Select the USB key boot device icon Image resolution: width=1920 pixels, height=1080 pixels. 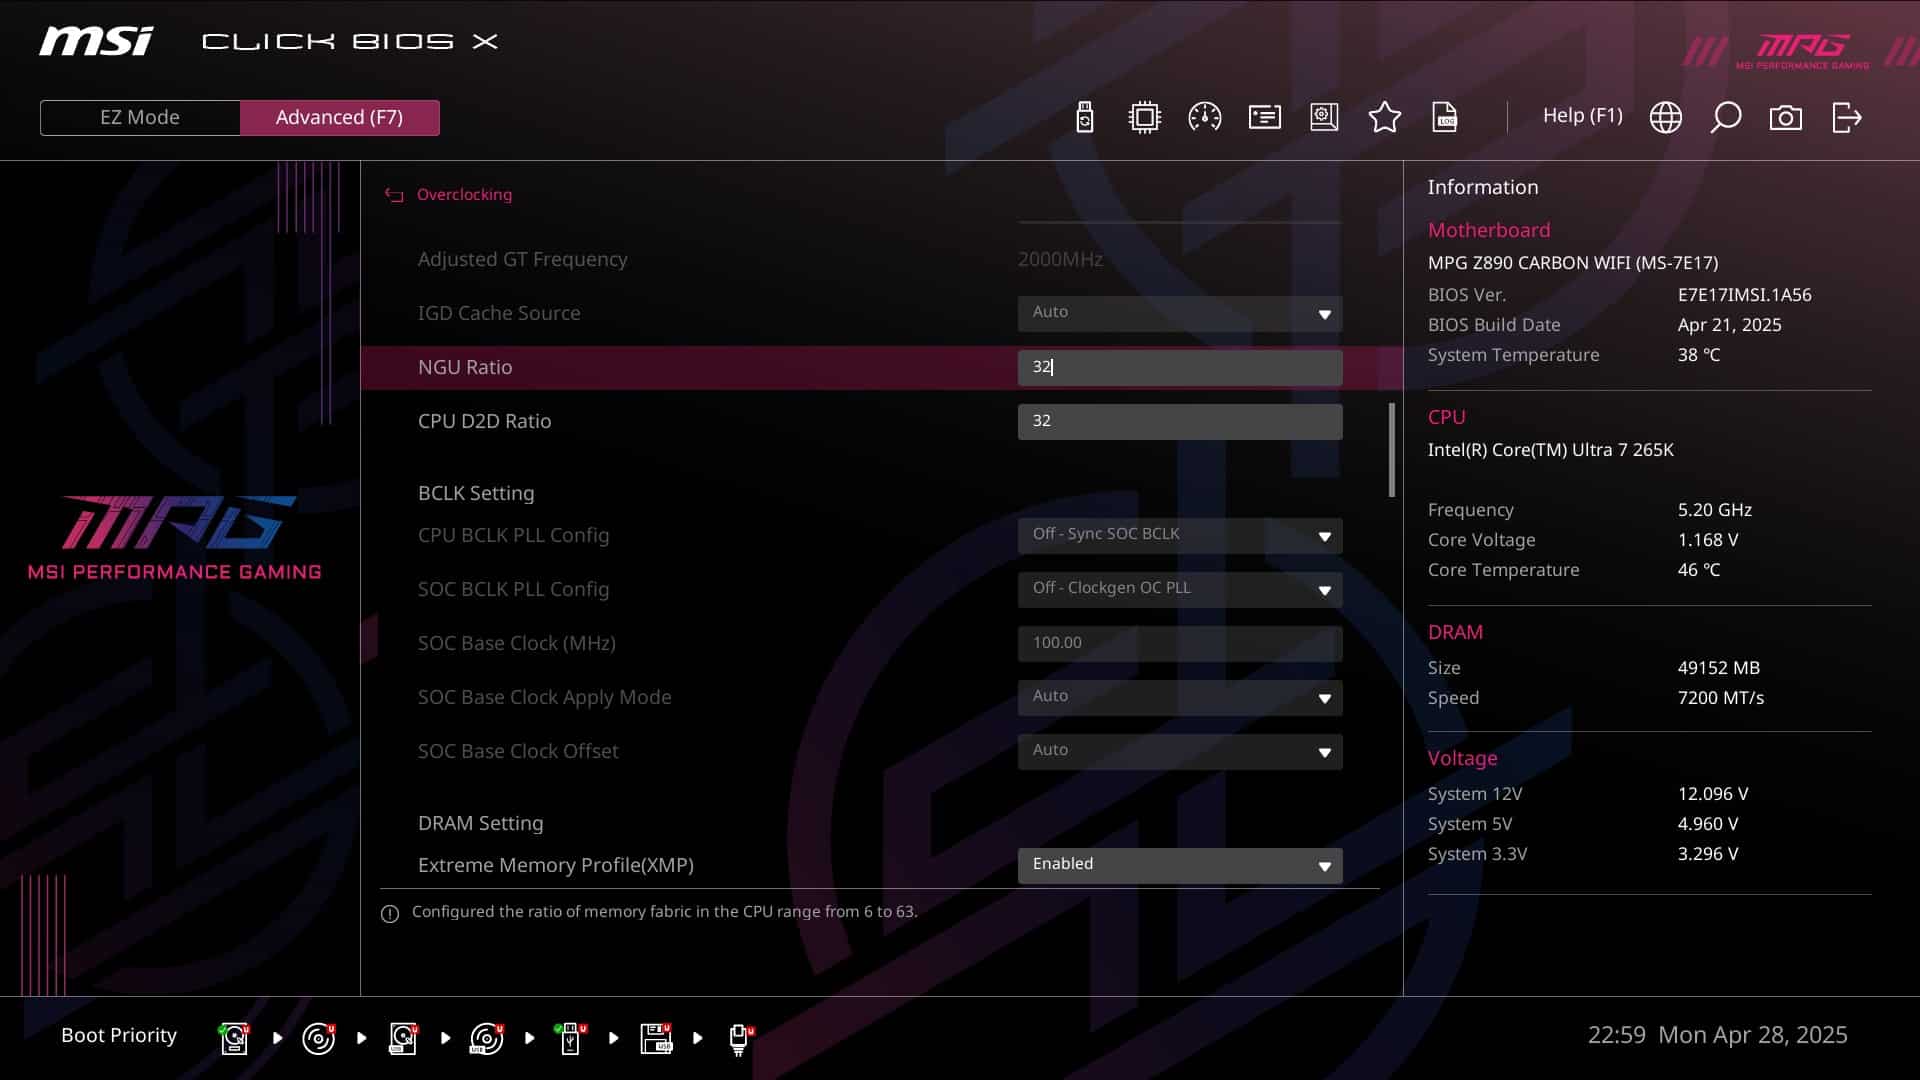570,1039
